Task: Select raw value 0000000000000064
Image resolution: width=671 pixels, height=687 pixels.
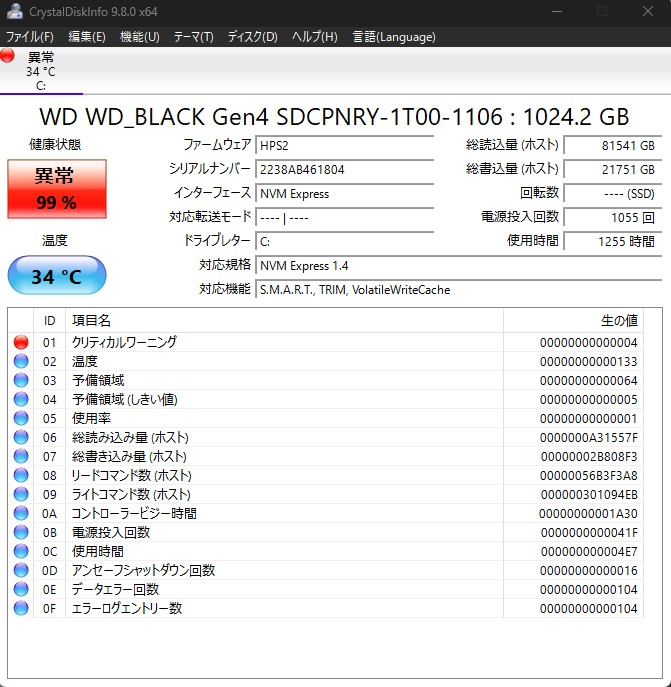Action: 588,380
